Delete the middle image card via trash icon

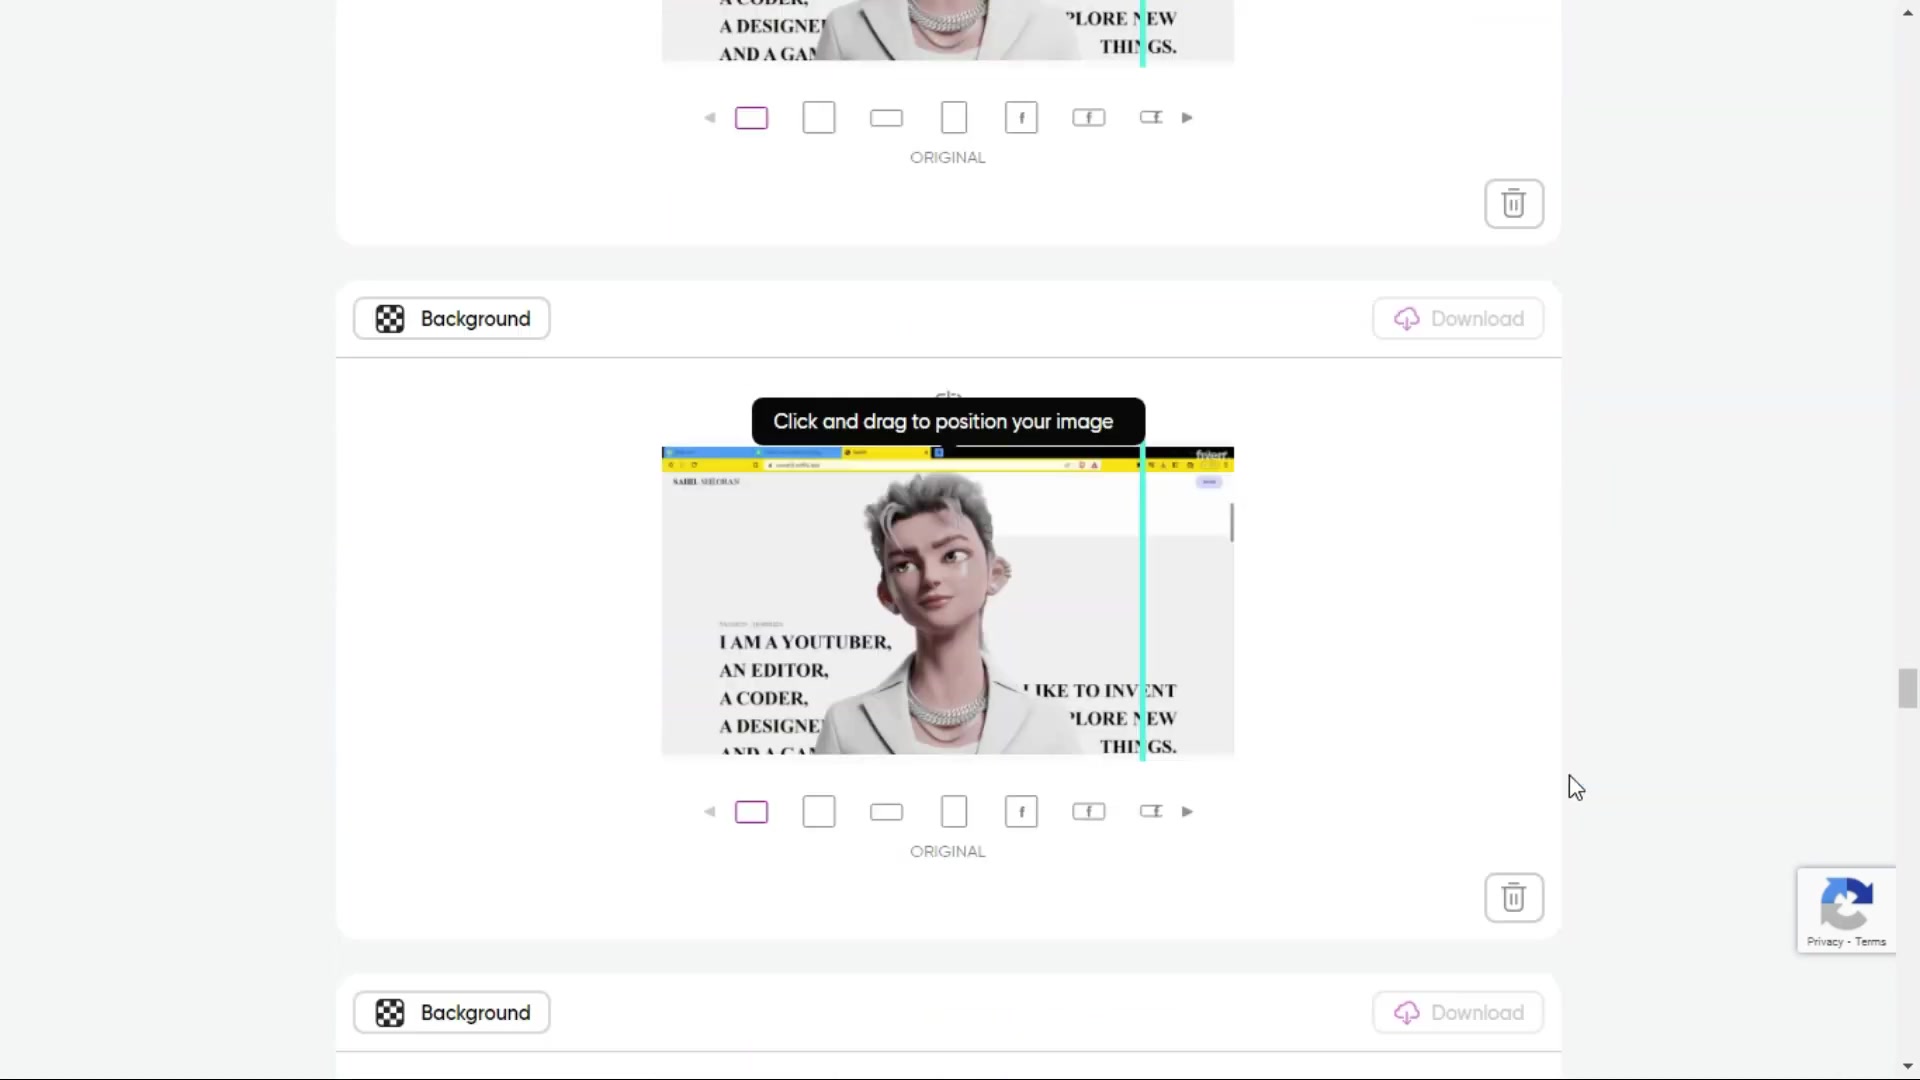[1514, 898]
